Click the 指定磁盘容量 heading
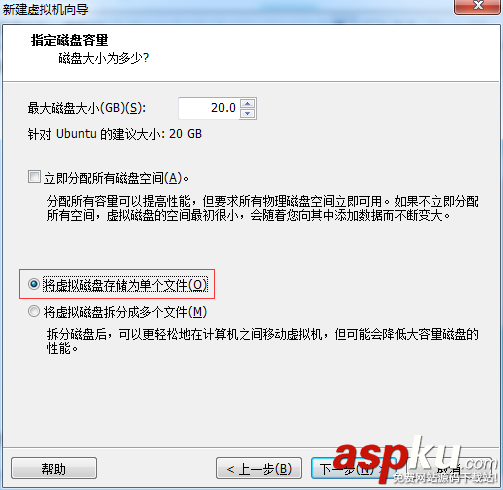Image resolution: width=503 pixels, height=490 pixels. point(70,40)
